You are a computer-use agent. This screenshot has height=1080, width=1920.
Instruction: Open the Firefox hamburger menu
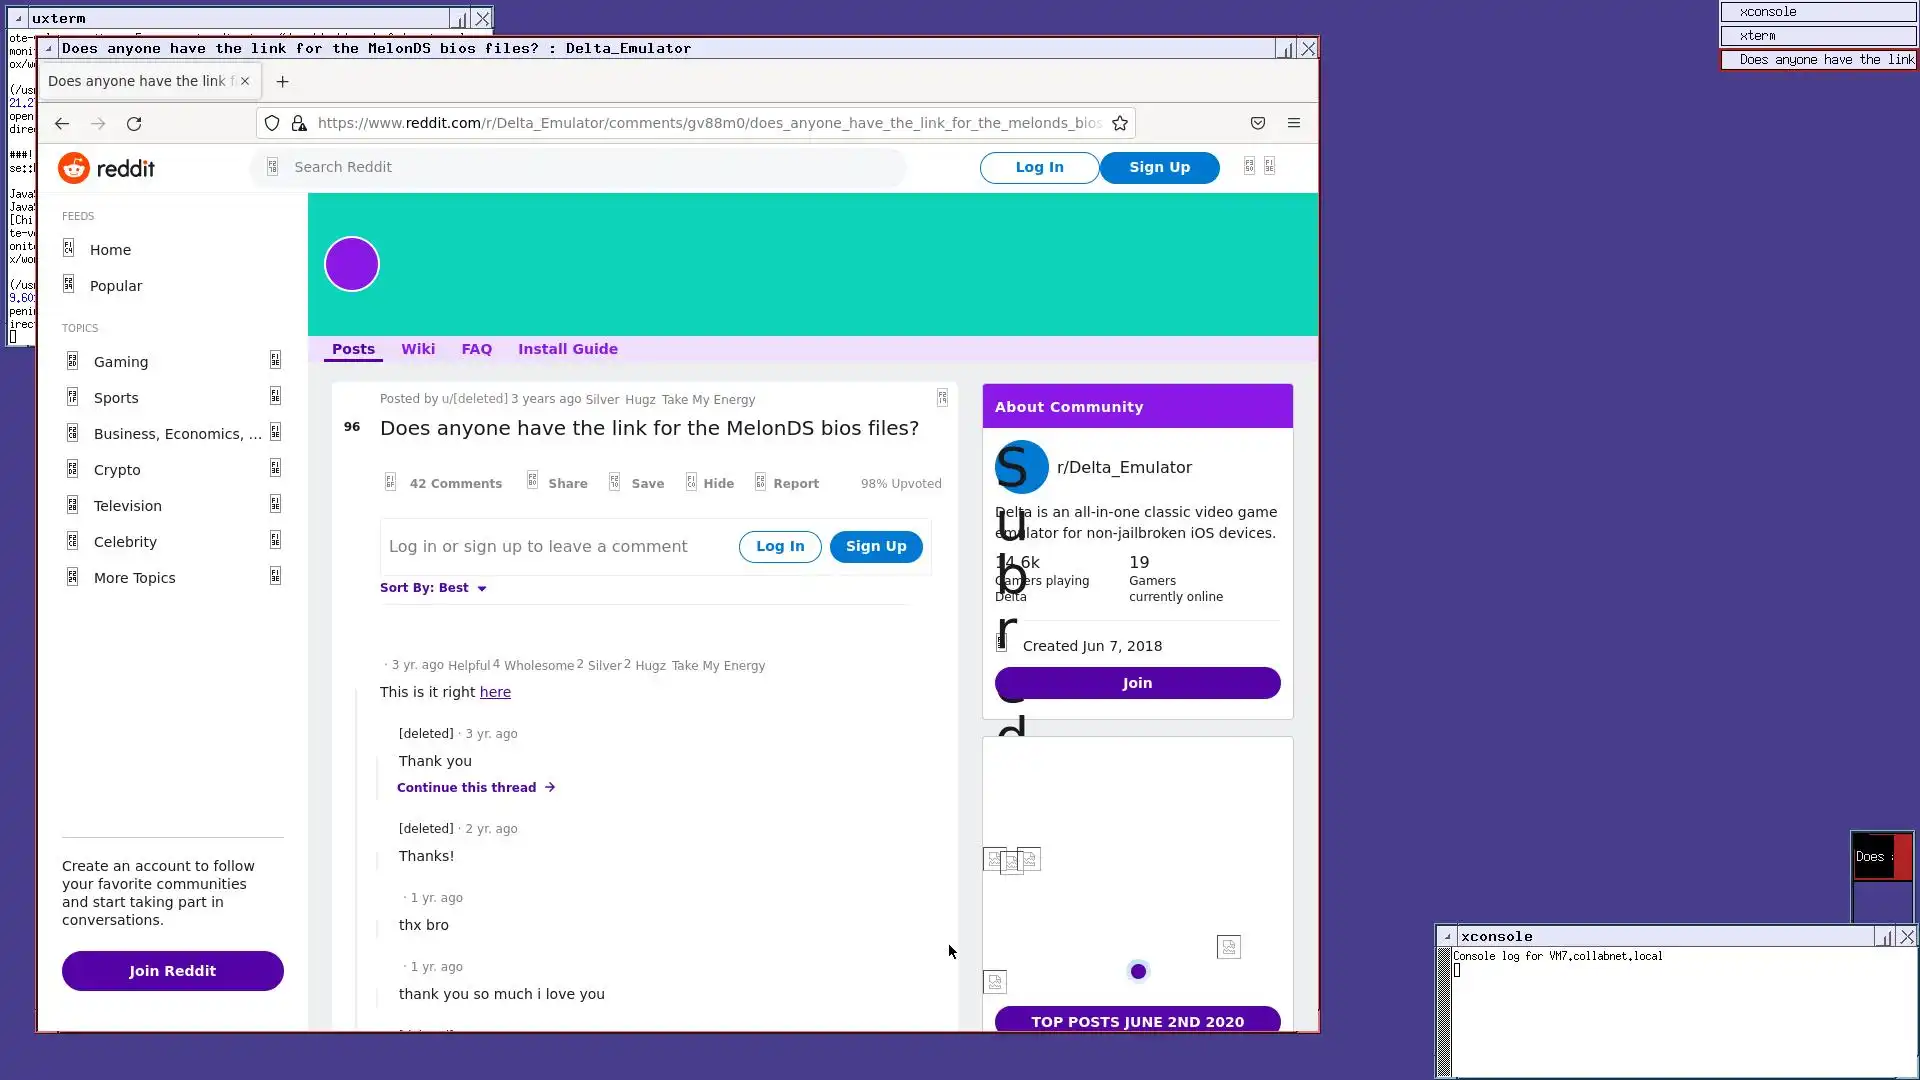(x=1294, y=124)
